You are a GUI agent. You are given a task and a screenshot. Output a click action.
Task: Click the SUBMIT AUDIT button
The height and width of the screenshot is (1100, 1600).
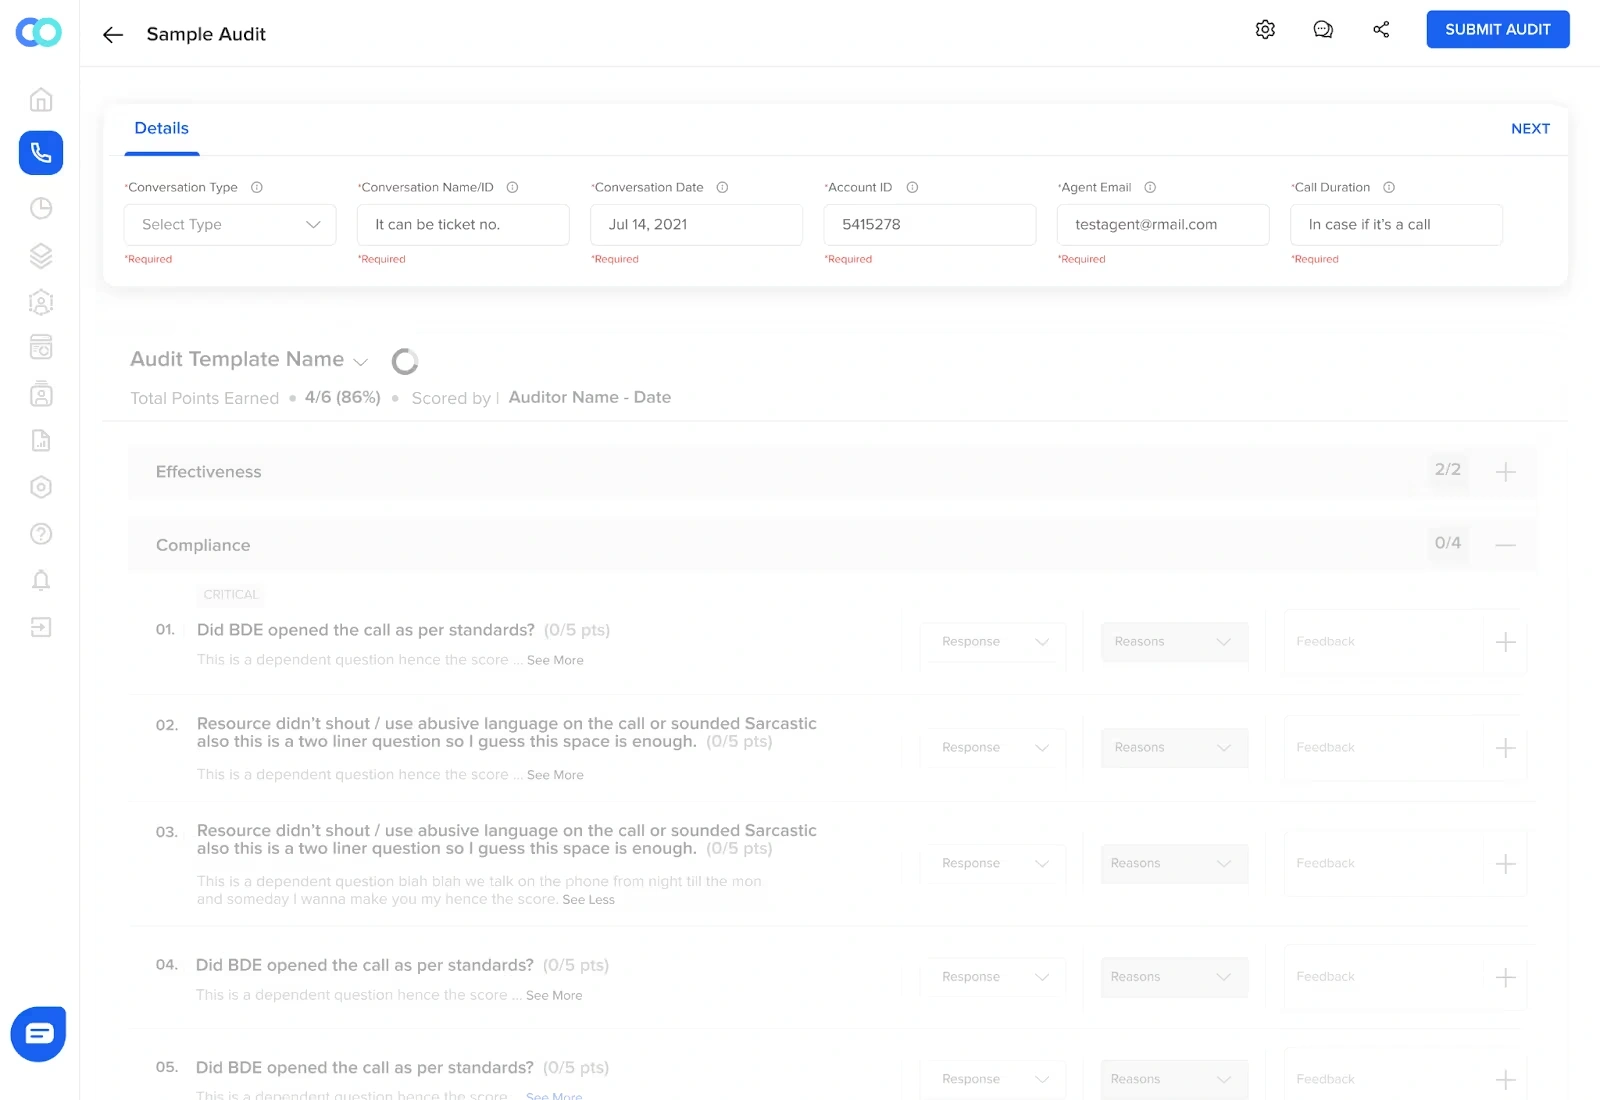[1497, 29]
